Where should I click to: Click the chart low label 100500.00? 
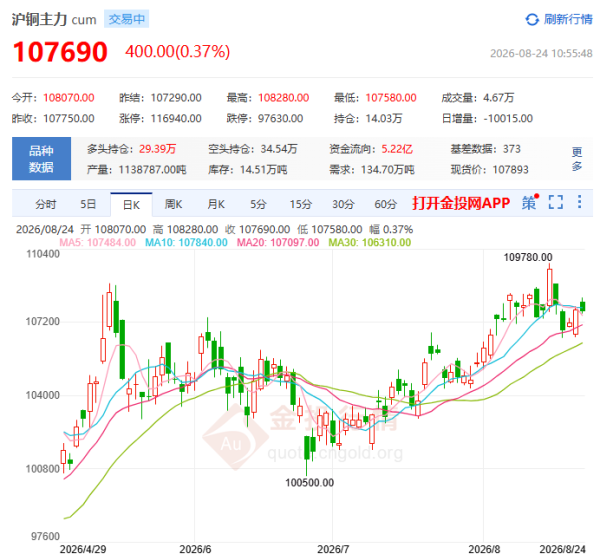(x=310, y=483)
